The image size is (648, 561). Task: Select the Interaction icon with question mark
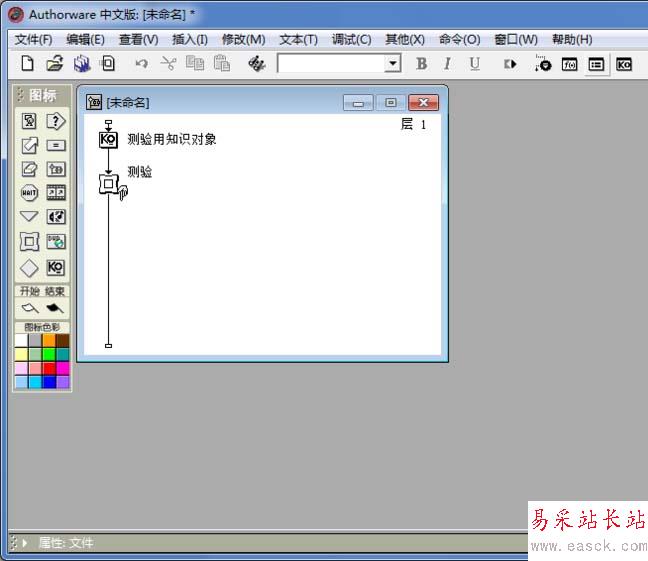[56, 121]
